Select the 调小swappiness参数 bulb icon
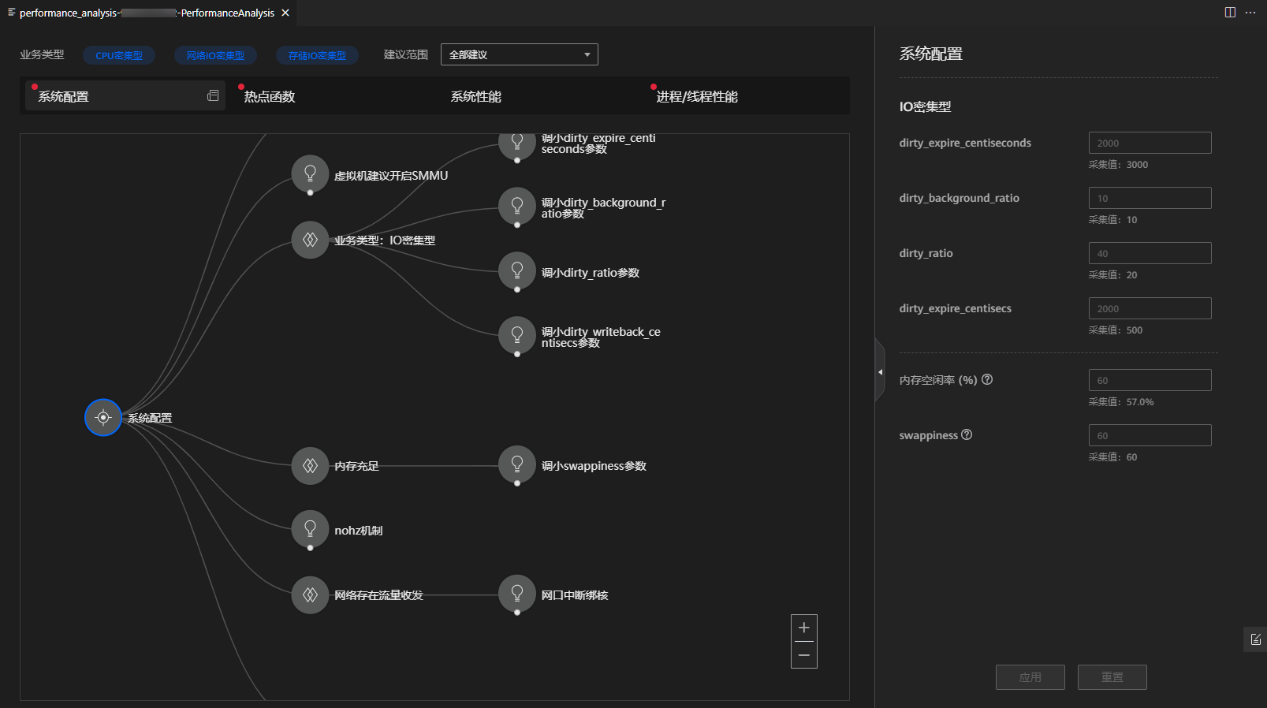 (x=517, y=464)
